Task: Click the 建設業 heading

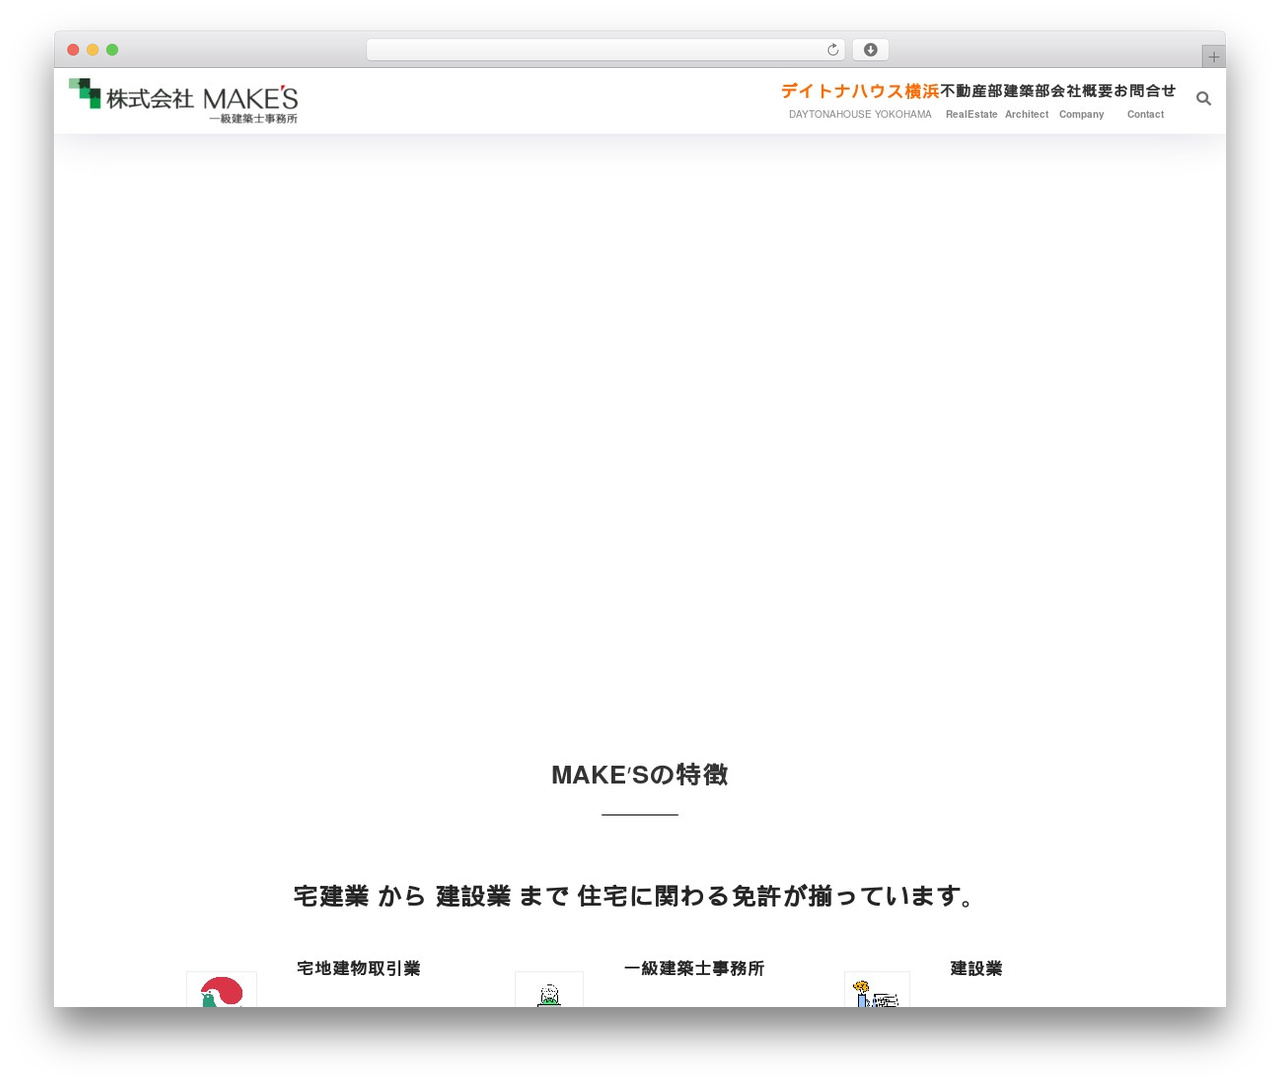Action: pyautogui.click(x=976, y=968)
